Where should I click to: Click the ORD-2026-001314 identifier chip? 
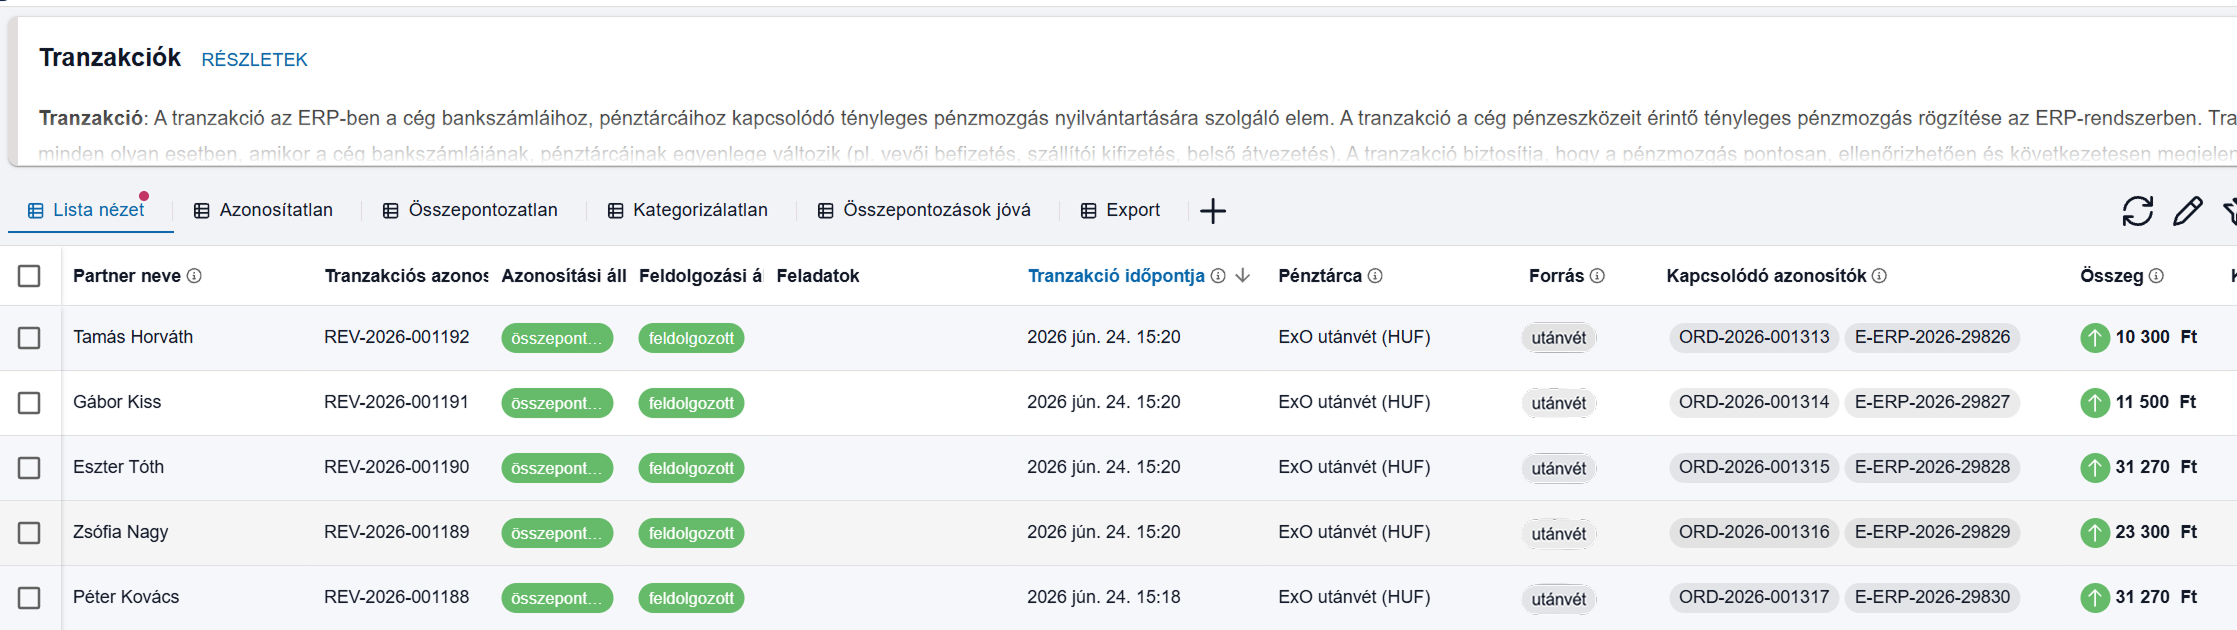(x=1754, y=402)
